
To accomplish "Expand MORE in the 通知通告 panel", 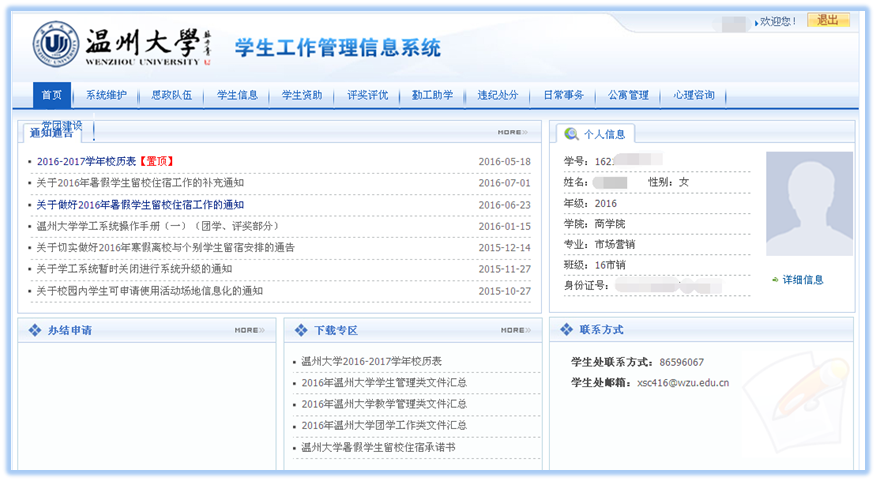I will point(511,132).
